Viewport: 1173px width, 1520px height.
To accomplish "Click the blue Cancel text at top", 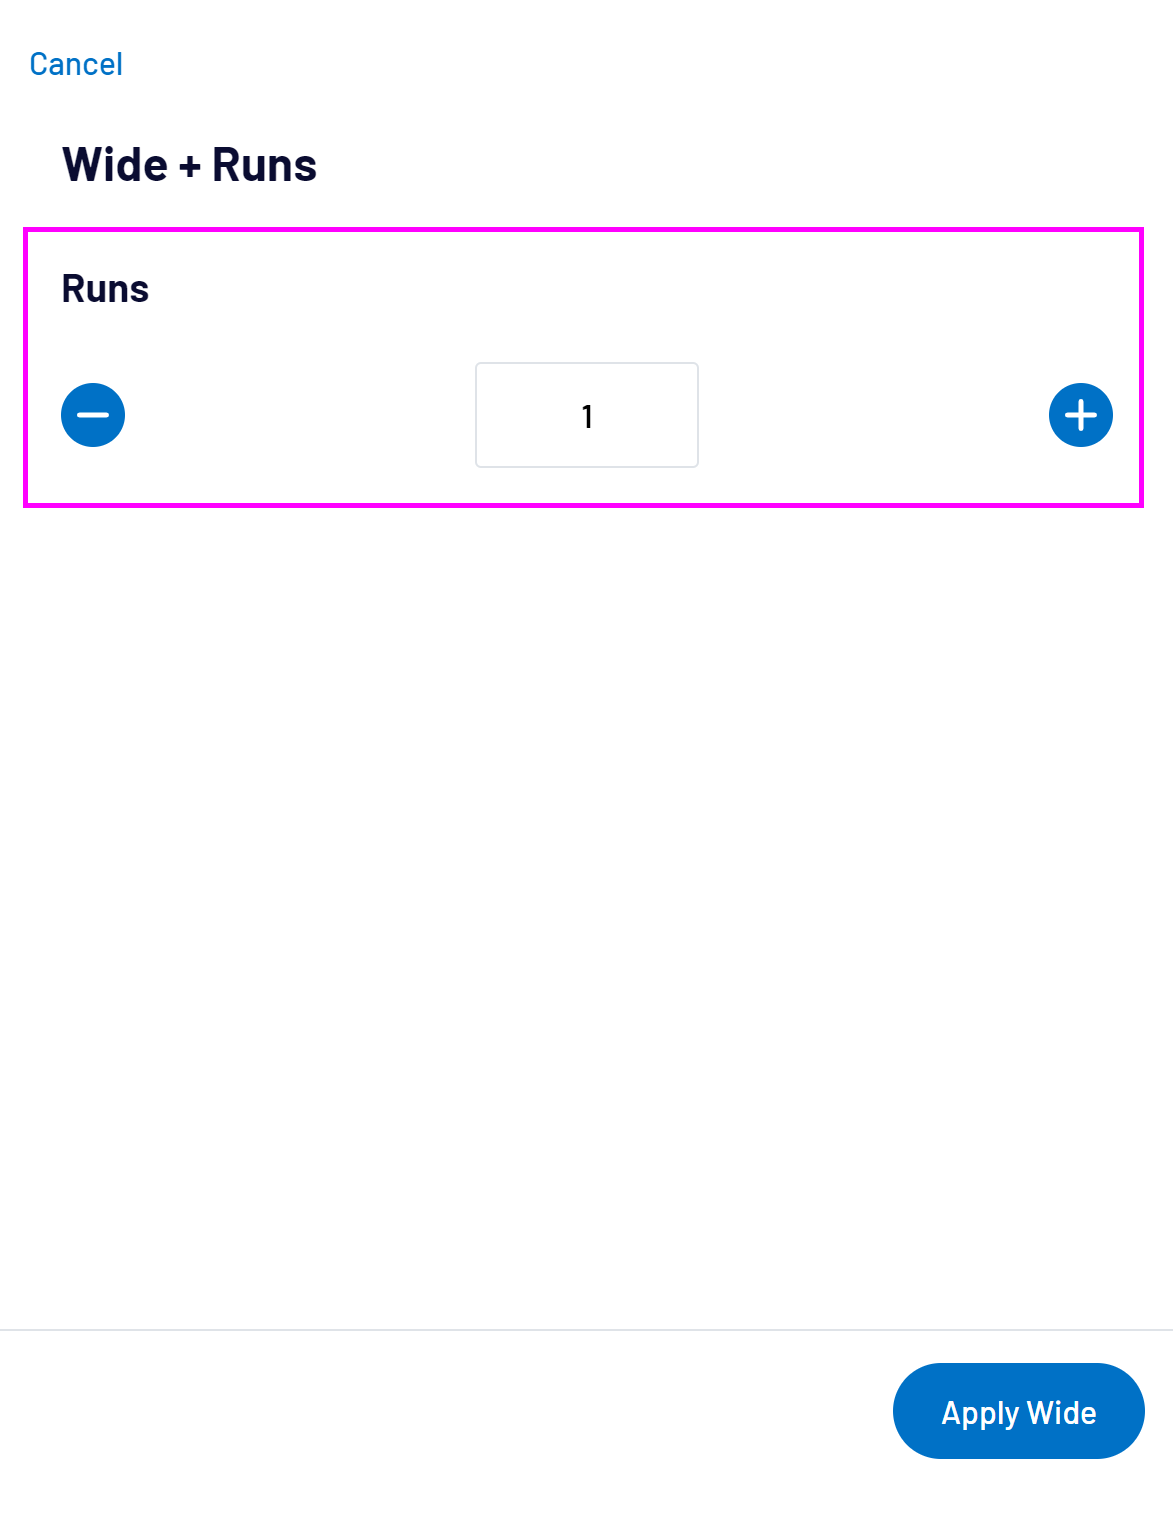I will (x=76, y=64).
